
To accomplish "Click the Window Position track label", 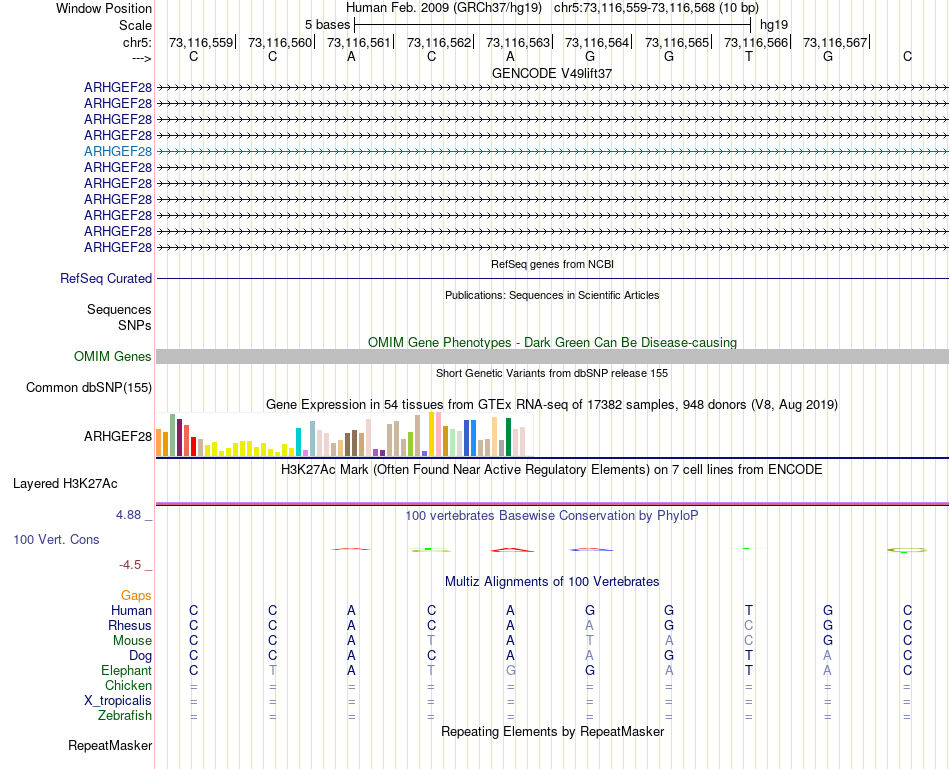I will click(x=104, y=8).
